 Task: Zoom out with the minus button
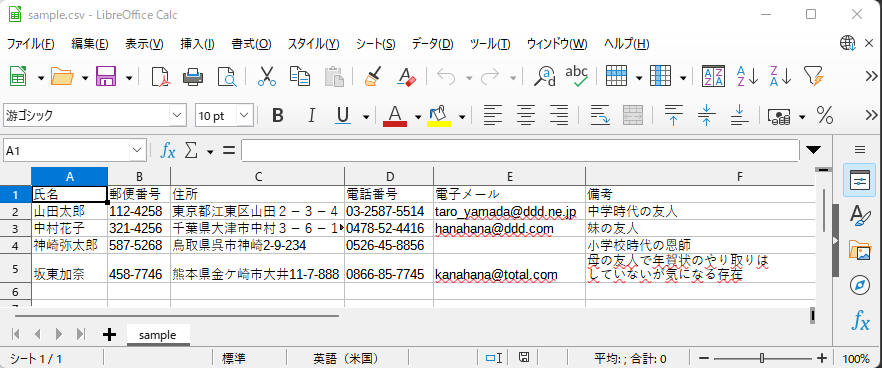pyautogui.click(x=703, y=358)
